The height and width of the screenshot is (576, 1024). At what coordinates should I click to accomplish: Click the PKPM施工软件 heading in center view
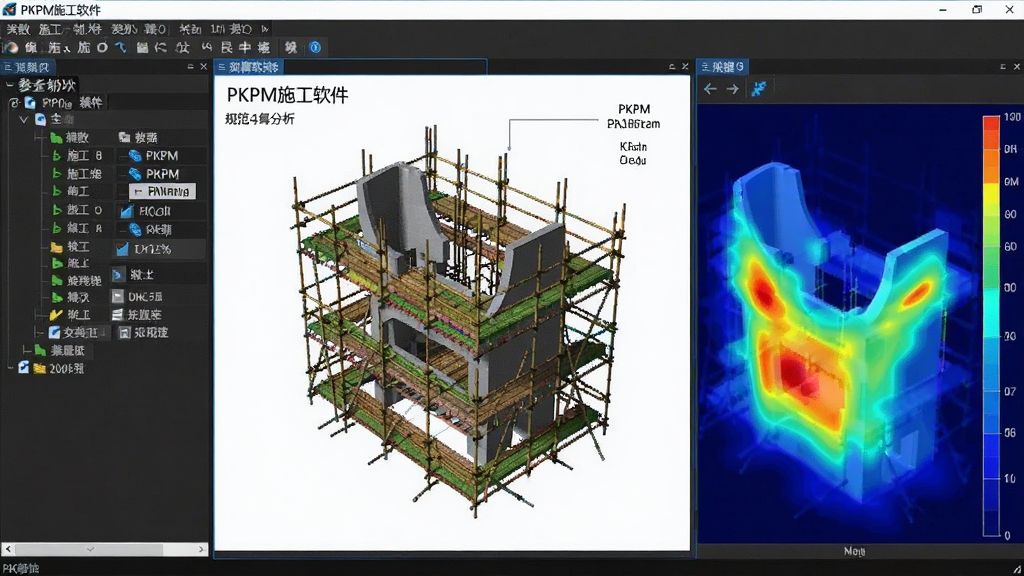(287, 95)
